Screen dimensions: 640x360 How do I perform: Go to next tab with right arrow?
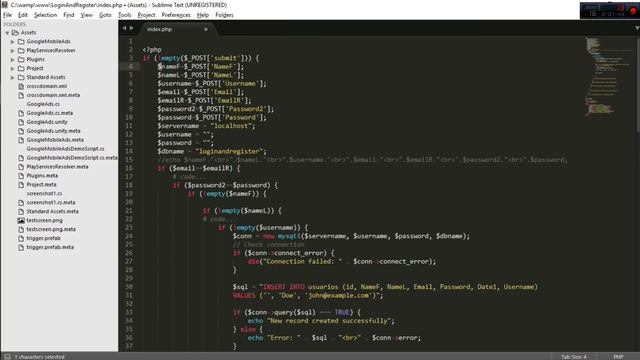[131, 28]
